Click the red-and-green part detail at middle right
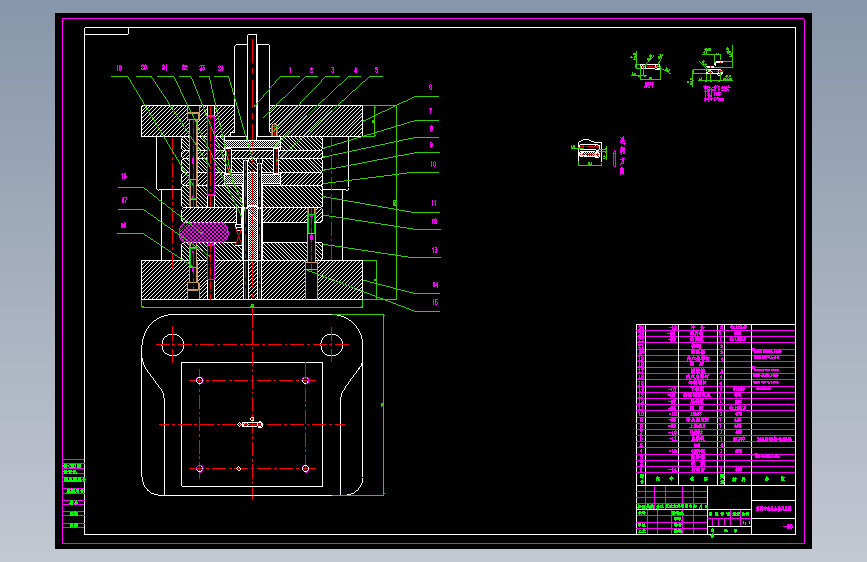The image size is (867, 562). point(589,153)
